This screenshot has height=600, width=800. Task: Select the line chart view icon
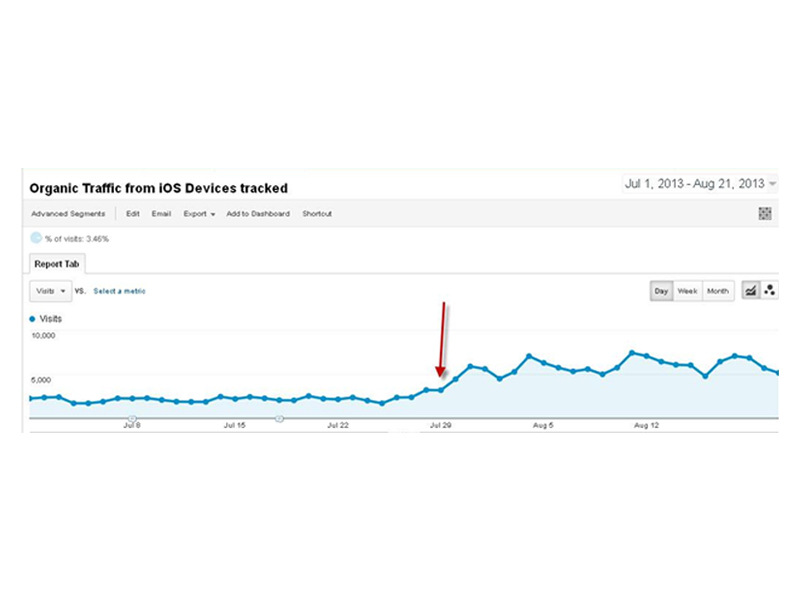[x=750, y=291]
